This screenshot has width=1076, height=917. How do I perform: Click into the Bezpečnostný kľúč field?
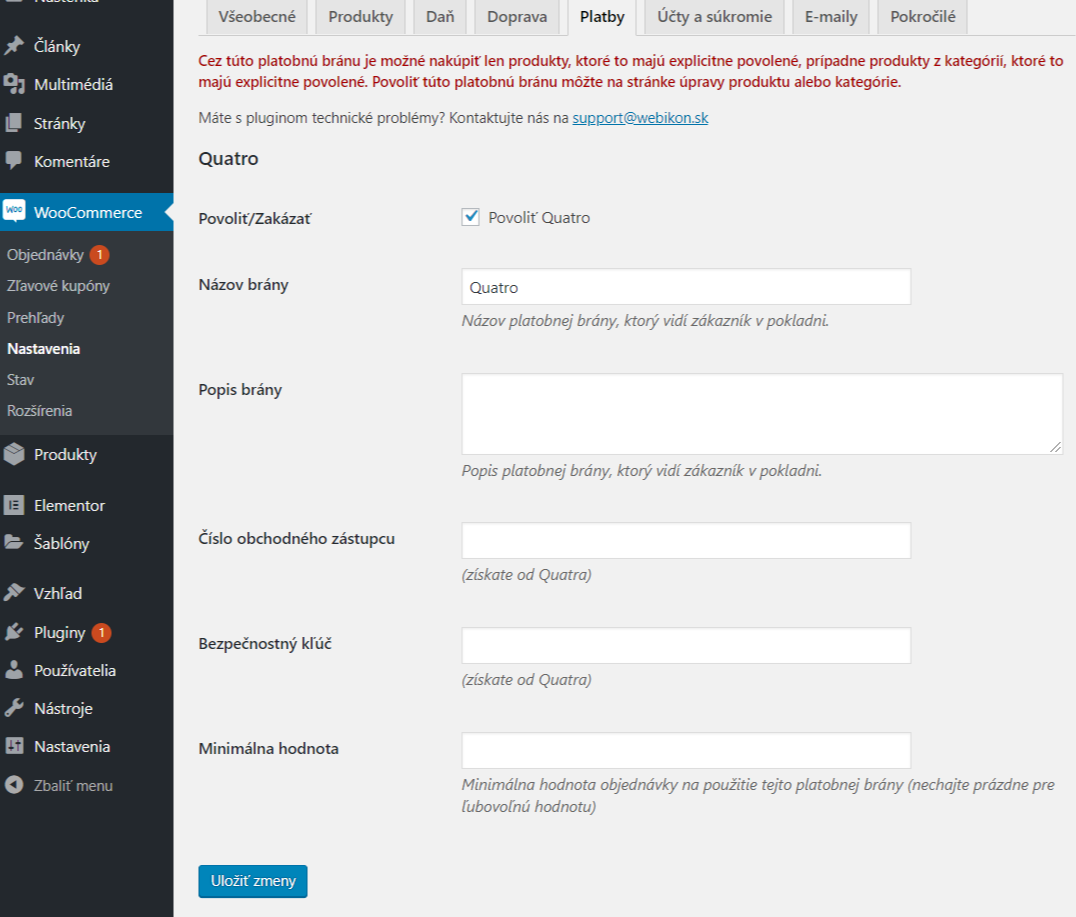pos(686,645)
